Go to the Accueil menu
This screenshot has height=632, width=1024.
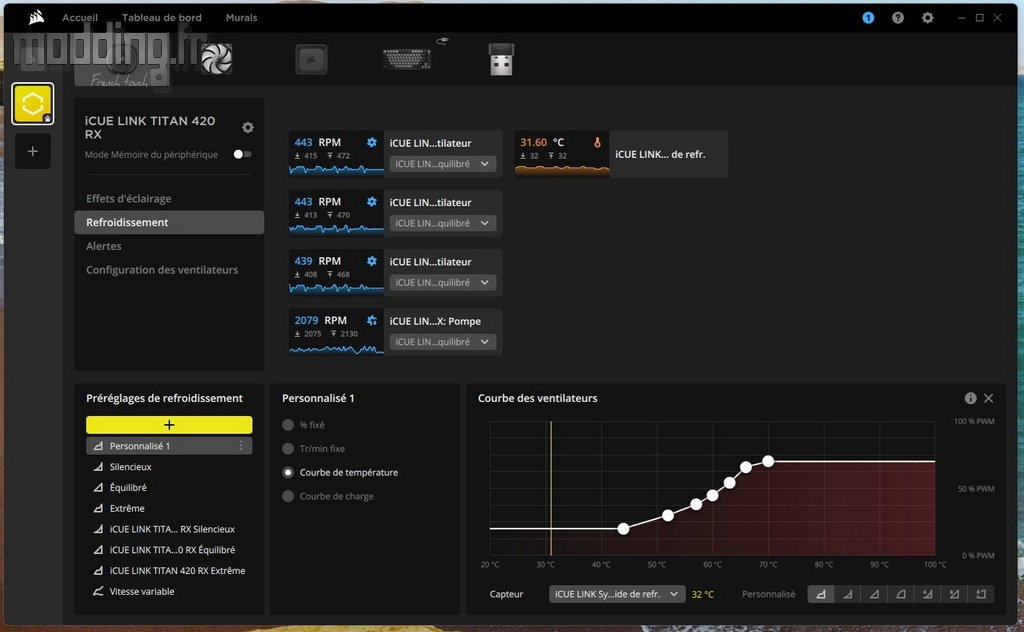point(80,18)
